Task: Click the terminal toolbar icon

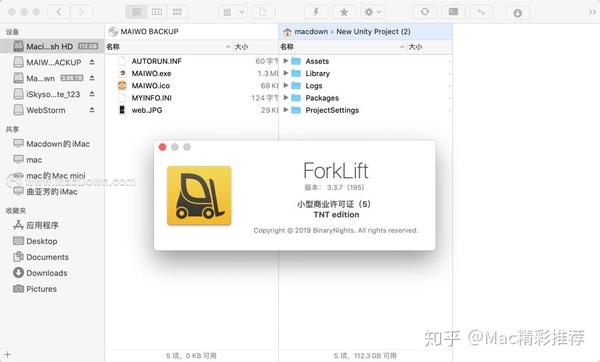Action: 453,12
